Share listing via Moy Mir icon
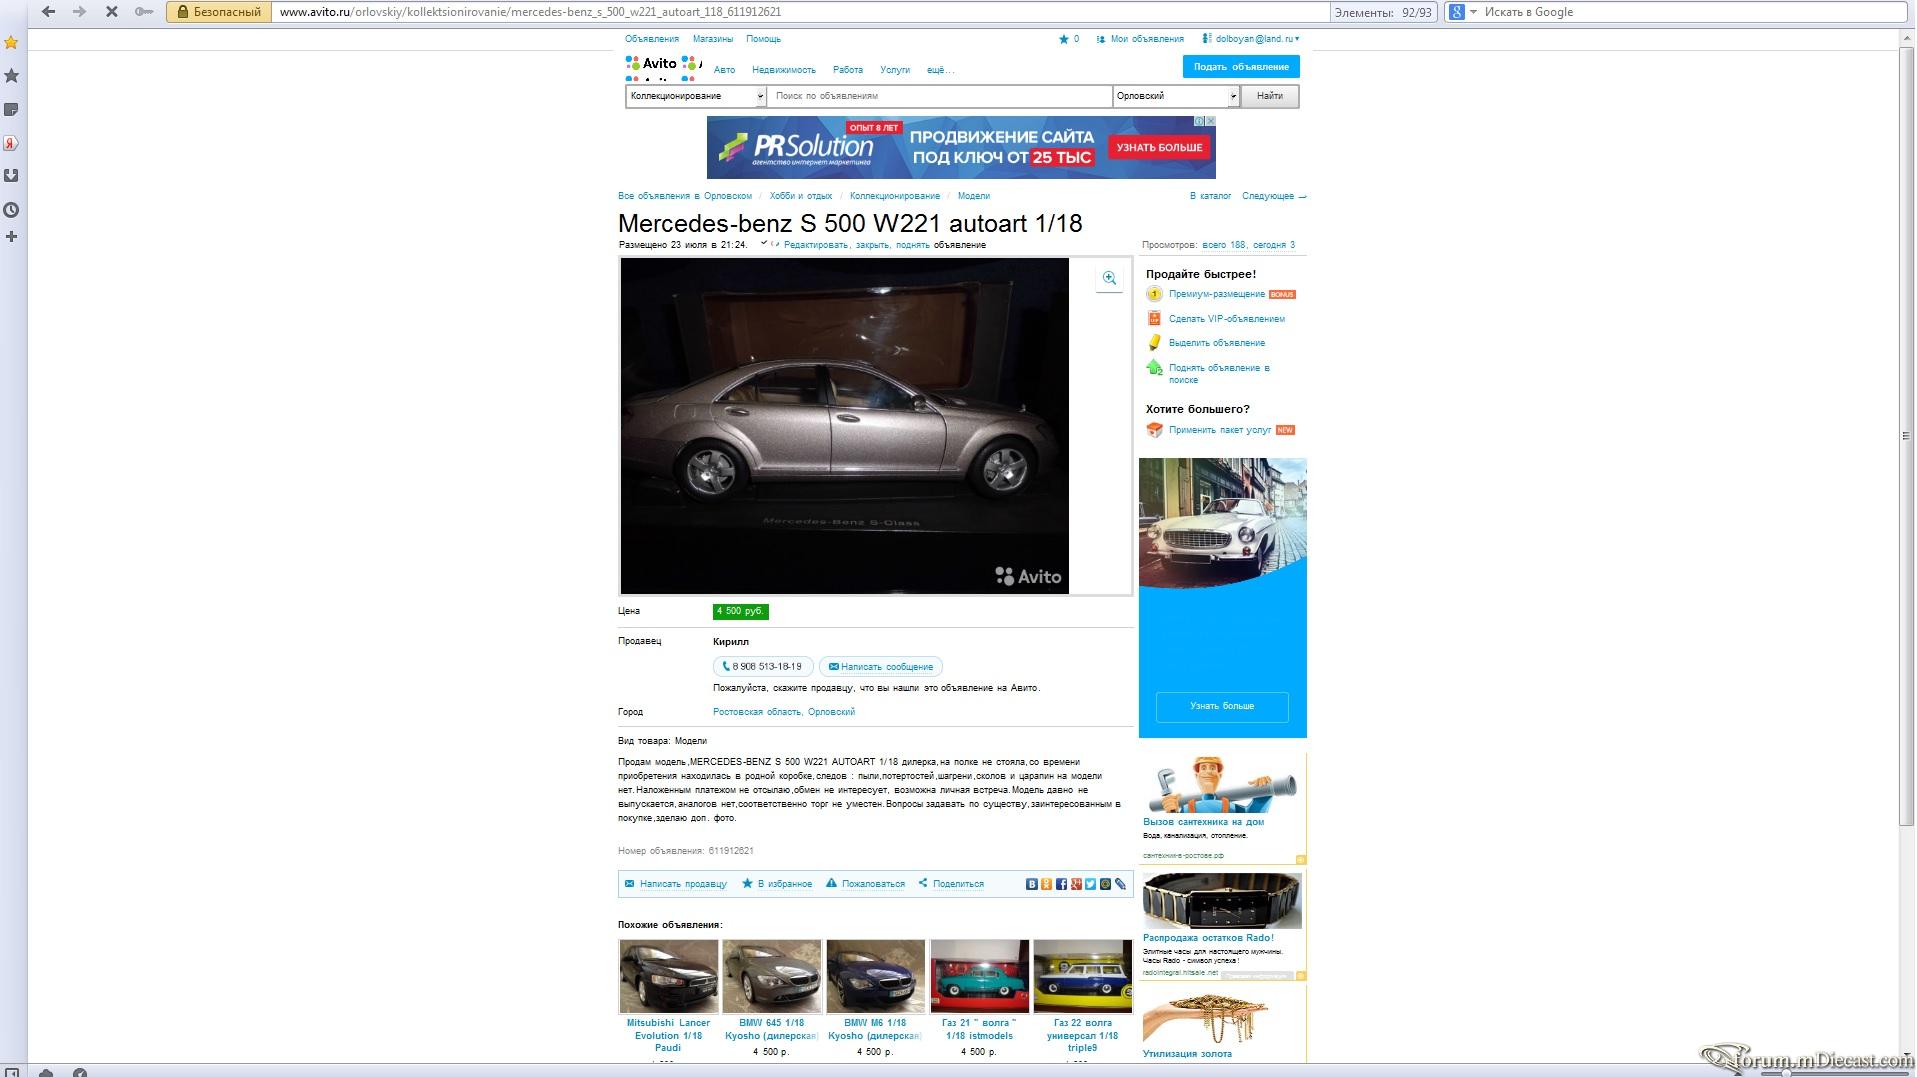 (1105, 884)
